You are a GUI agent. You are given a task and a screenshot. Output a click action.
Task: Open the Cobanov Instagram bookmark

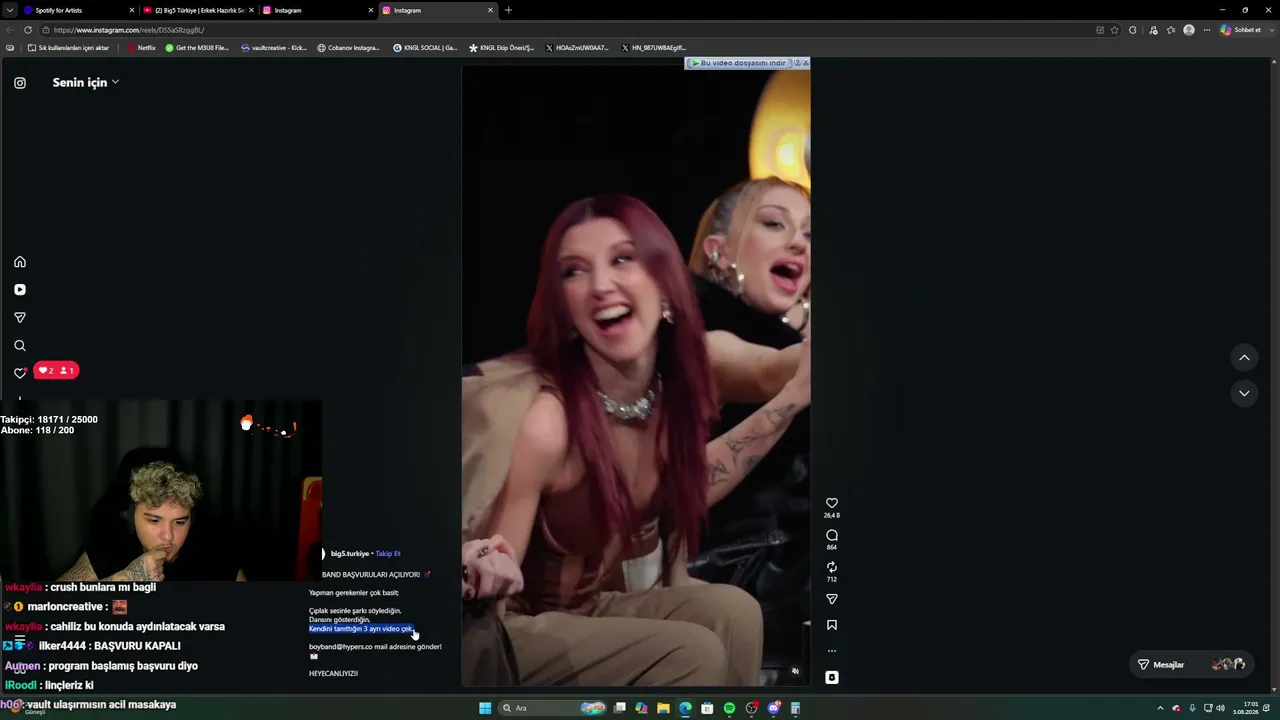coord(349,48)
